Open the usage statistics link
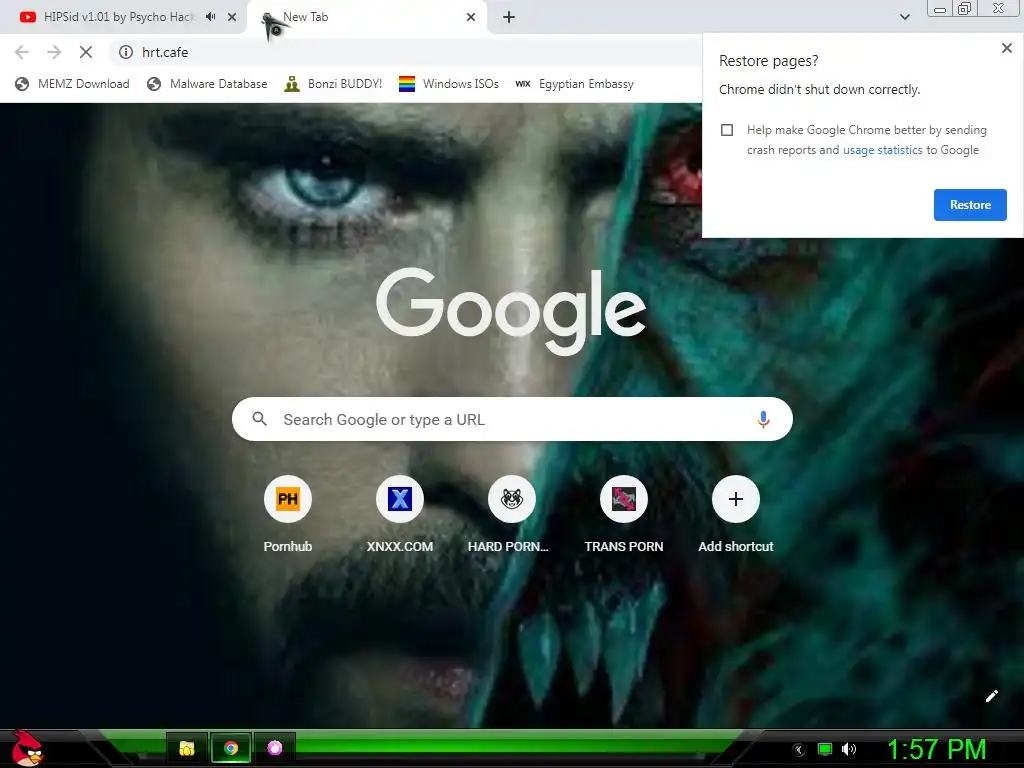Screen dimensions: 1024x768 click(x=882, y=150)
